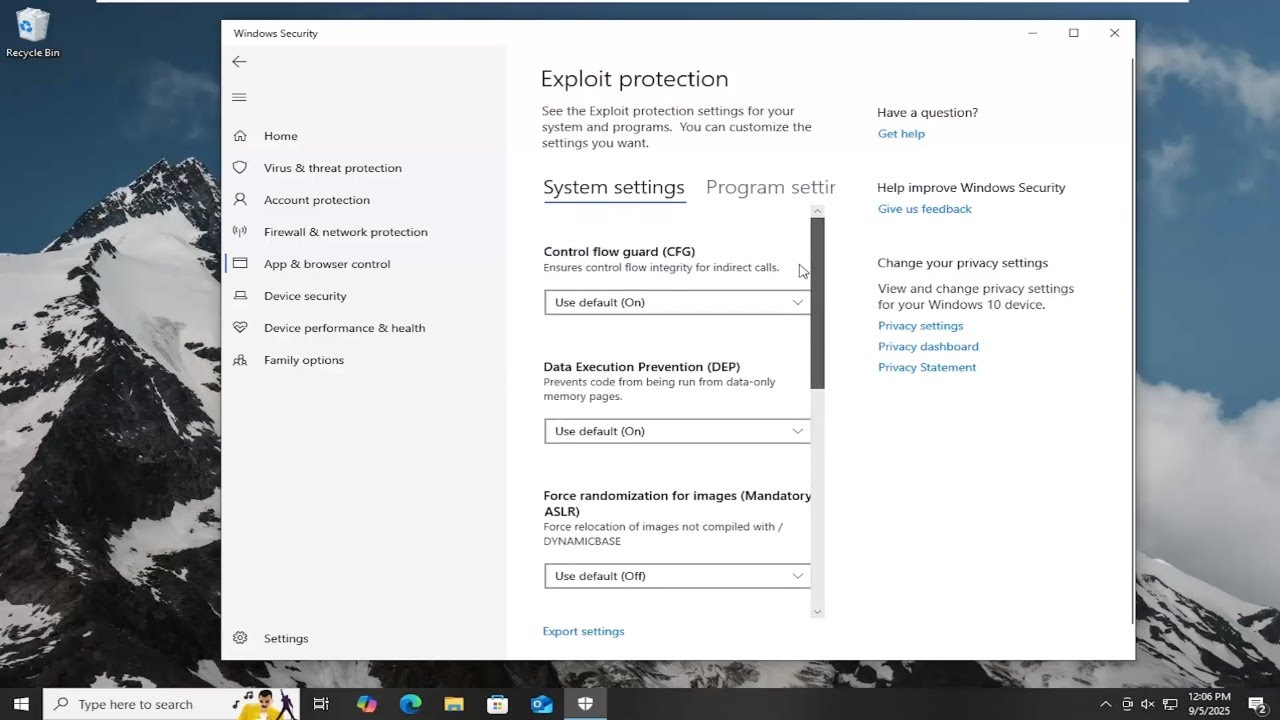Select Virus & threat protection in the sidebar

[x=363, y=168]
